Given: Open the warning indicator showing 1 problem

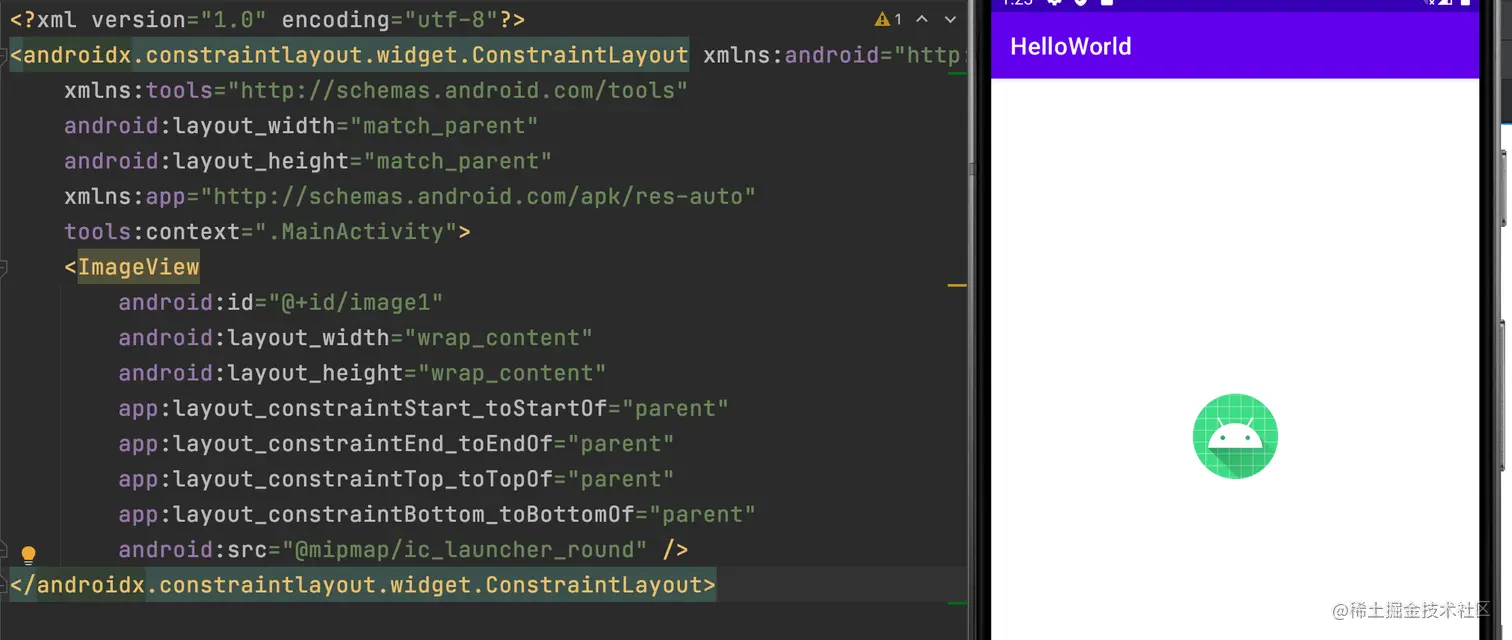Looking at the screenshot, I should click(x=888, y=20).
